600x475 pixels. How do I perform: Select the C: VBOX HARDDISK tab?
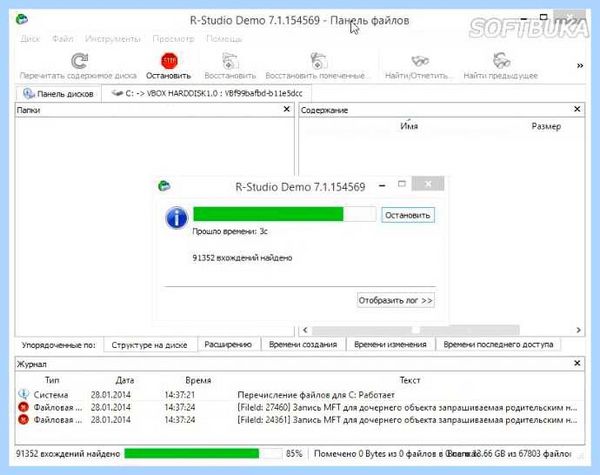point(207,93)
